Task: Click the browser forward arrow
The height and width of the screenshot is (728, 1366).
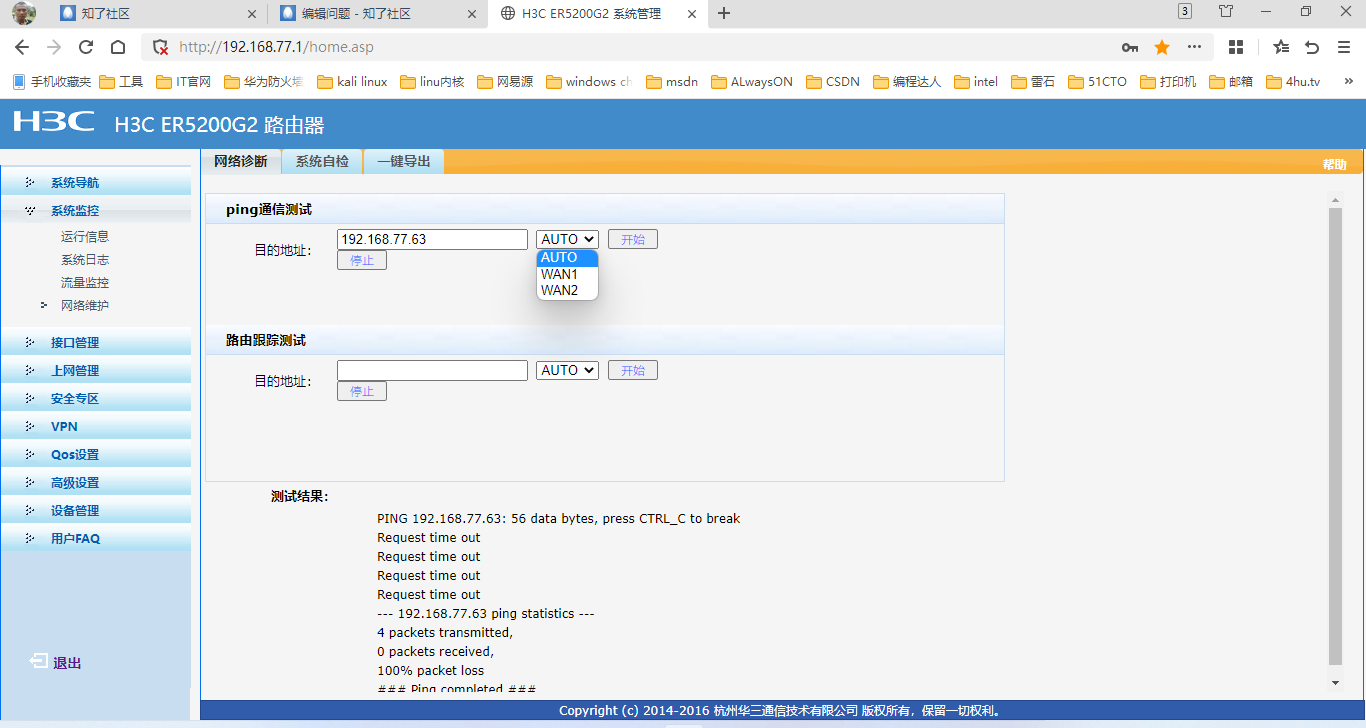Action: click(54, 47)
